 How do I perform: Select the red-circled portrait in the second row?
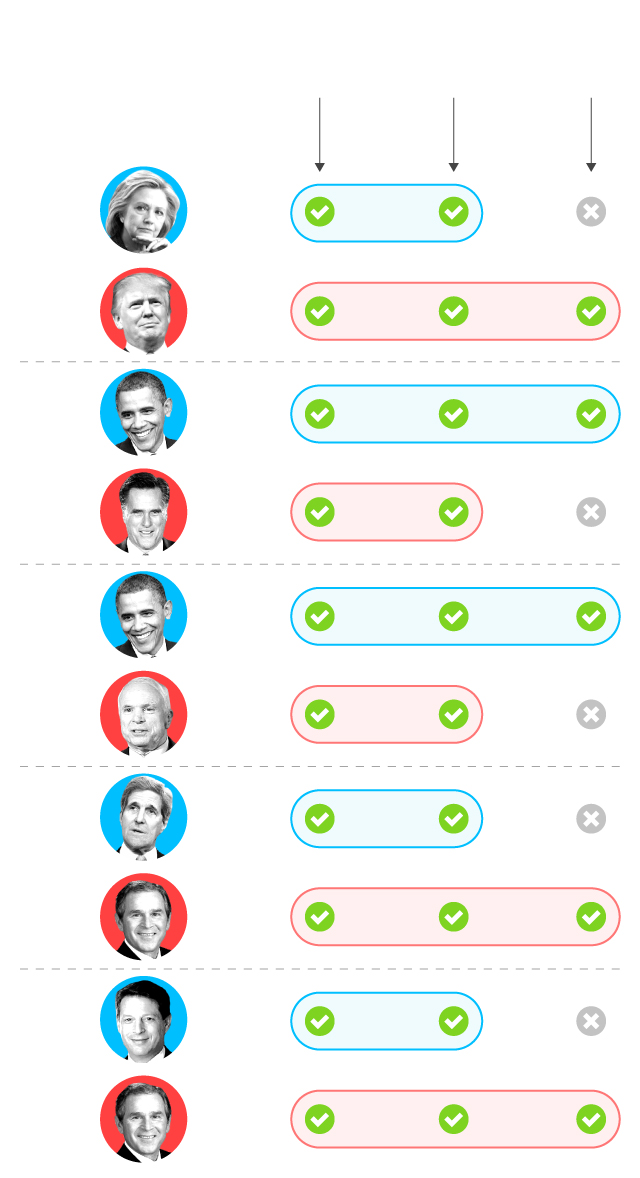pyautogui.click(x=144, y=311)
